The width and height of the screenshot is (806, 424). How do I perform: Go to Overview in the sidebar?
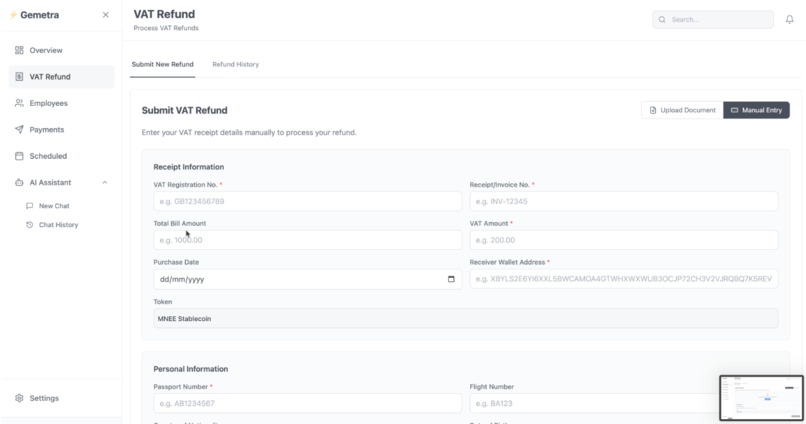(61, 50)
